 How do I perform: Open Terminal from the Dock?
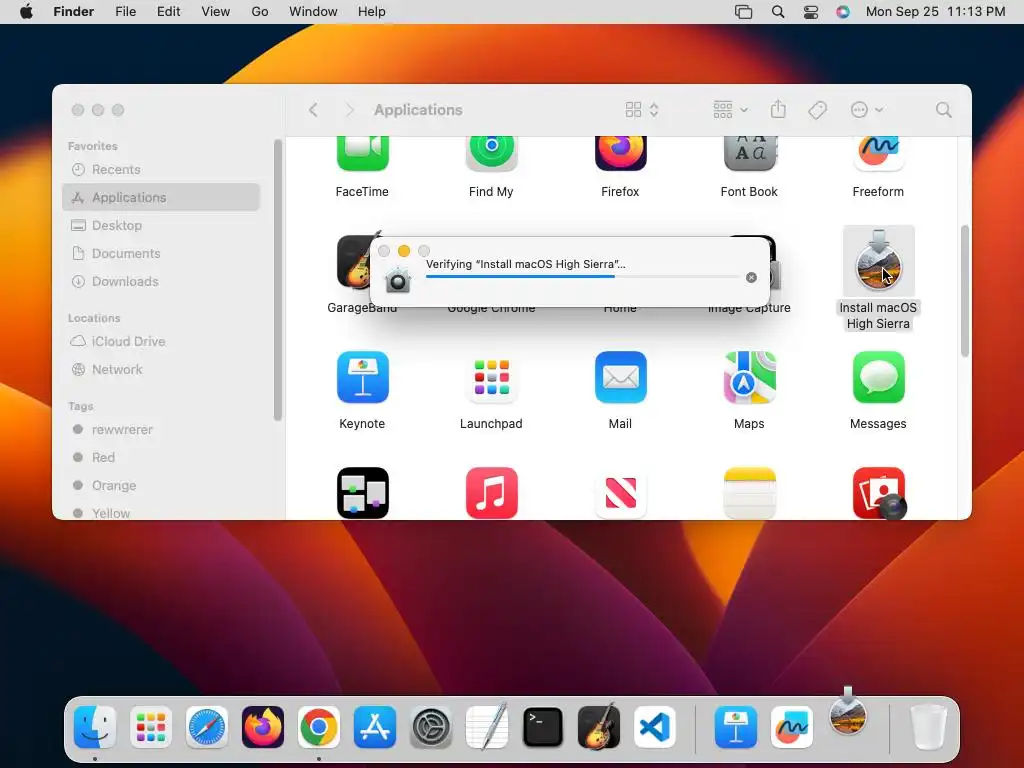click(x=543, y=727)
